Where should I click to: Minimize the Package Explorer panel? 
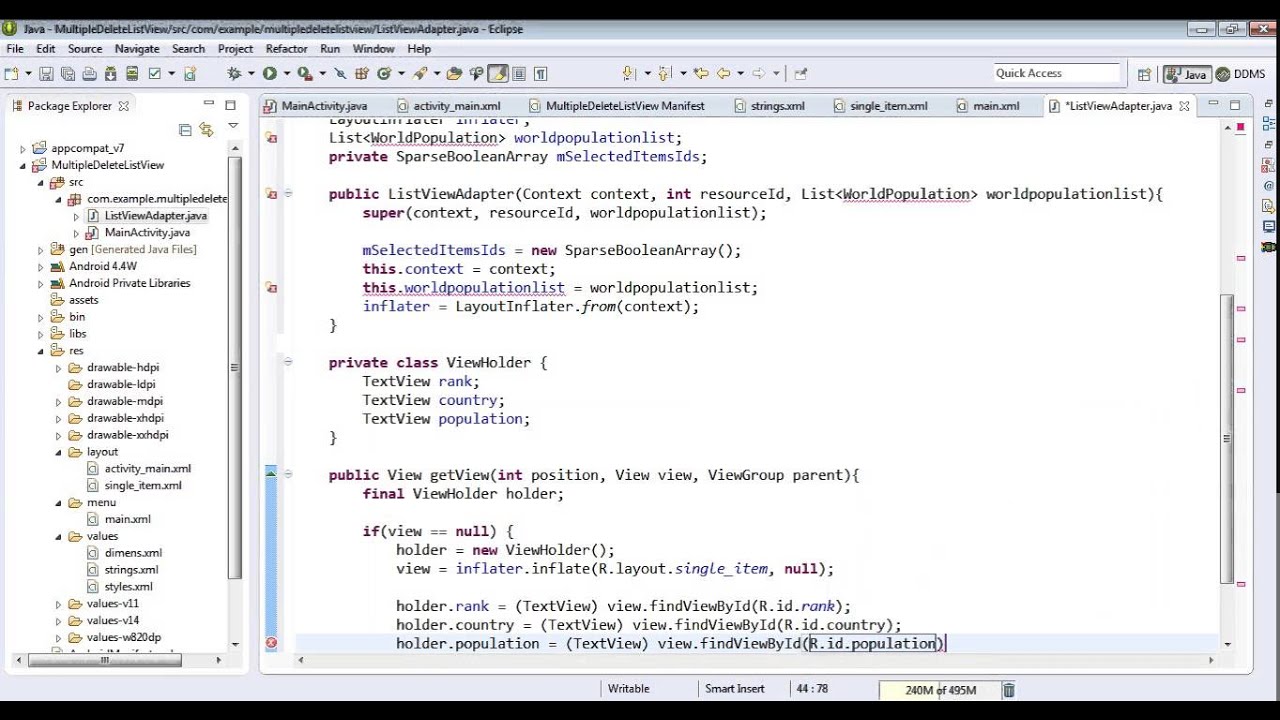click(x=209, y=104)
